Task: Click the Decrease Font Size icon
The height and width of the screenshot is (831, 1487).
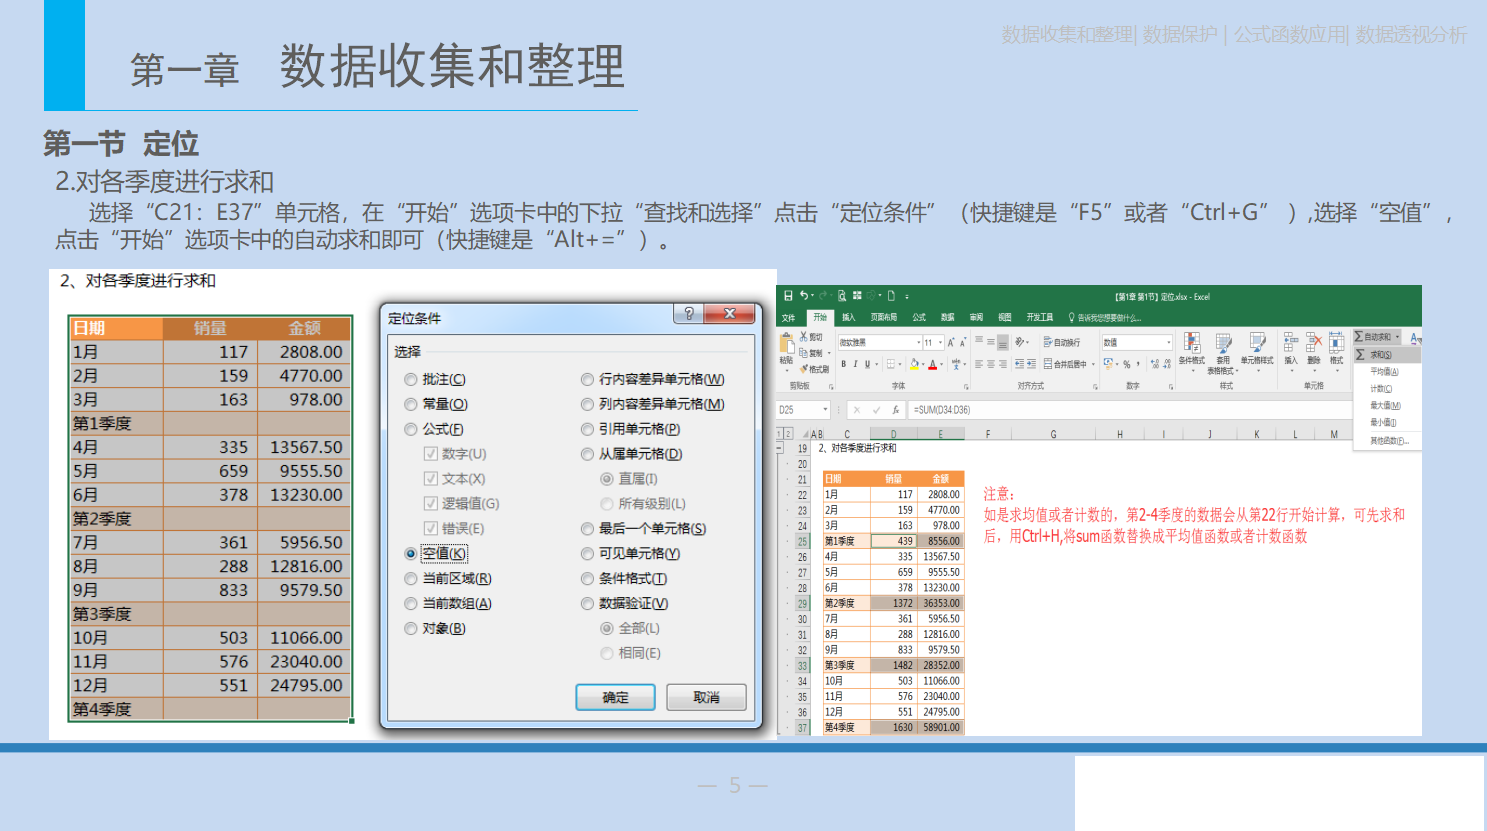Action: click(x=963, y=342)
